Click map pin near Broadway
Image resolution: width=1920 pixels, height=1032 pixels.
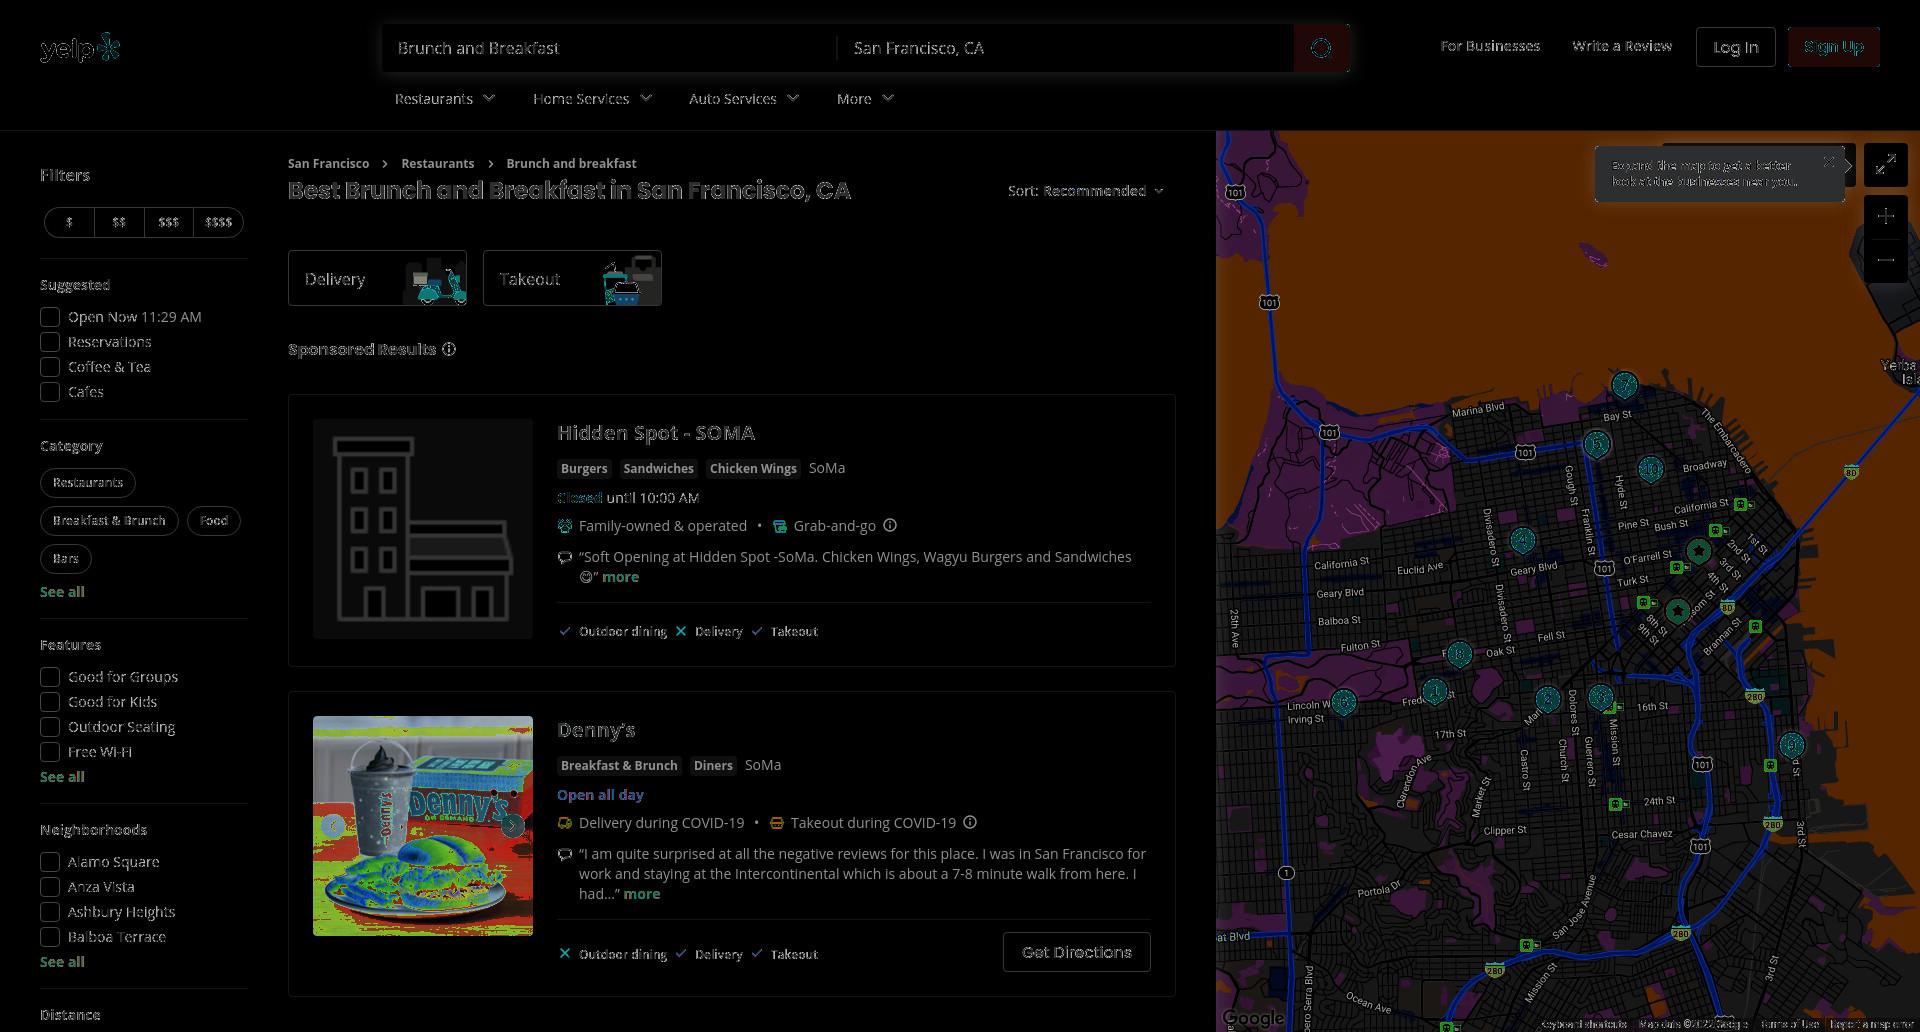click(1651, 468)
